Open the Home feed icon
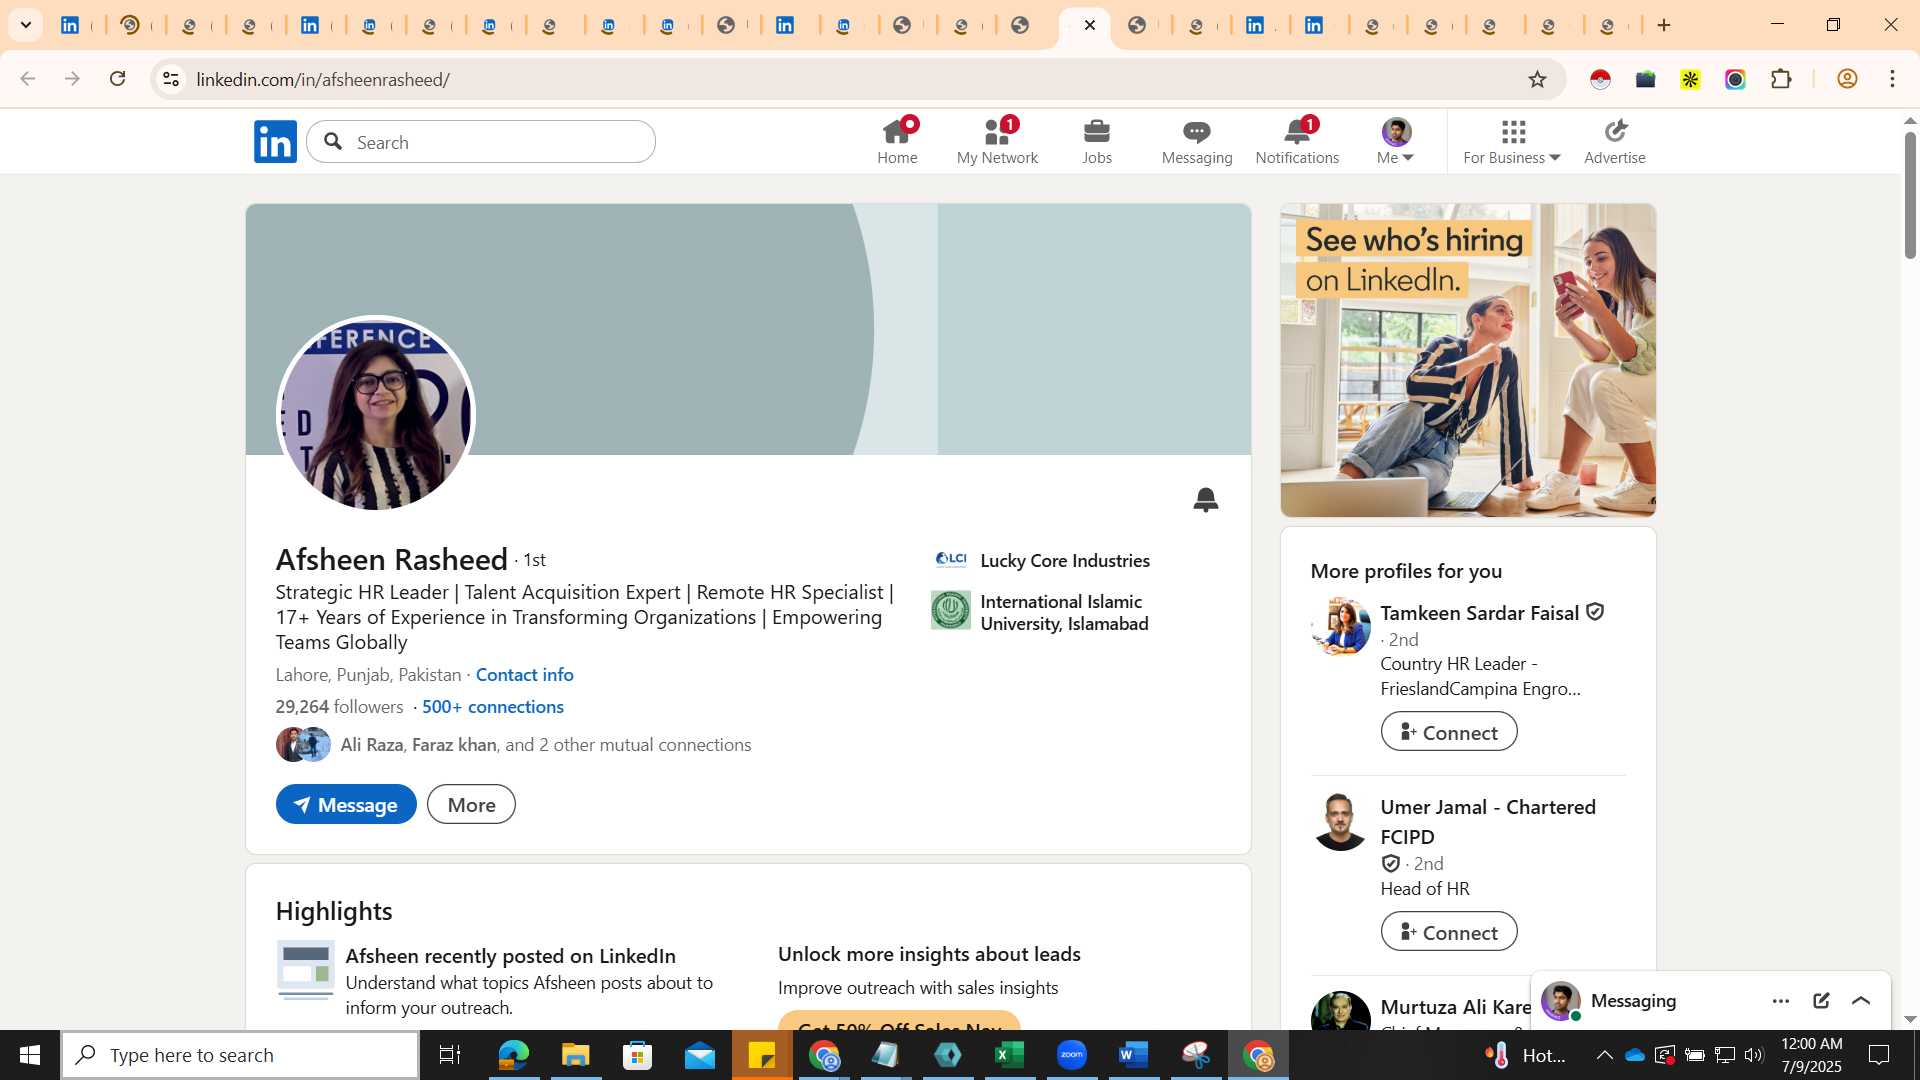Screen dimensions: 1920x1080 pos(897,141)
